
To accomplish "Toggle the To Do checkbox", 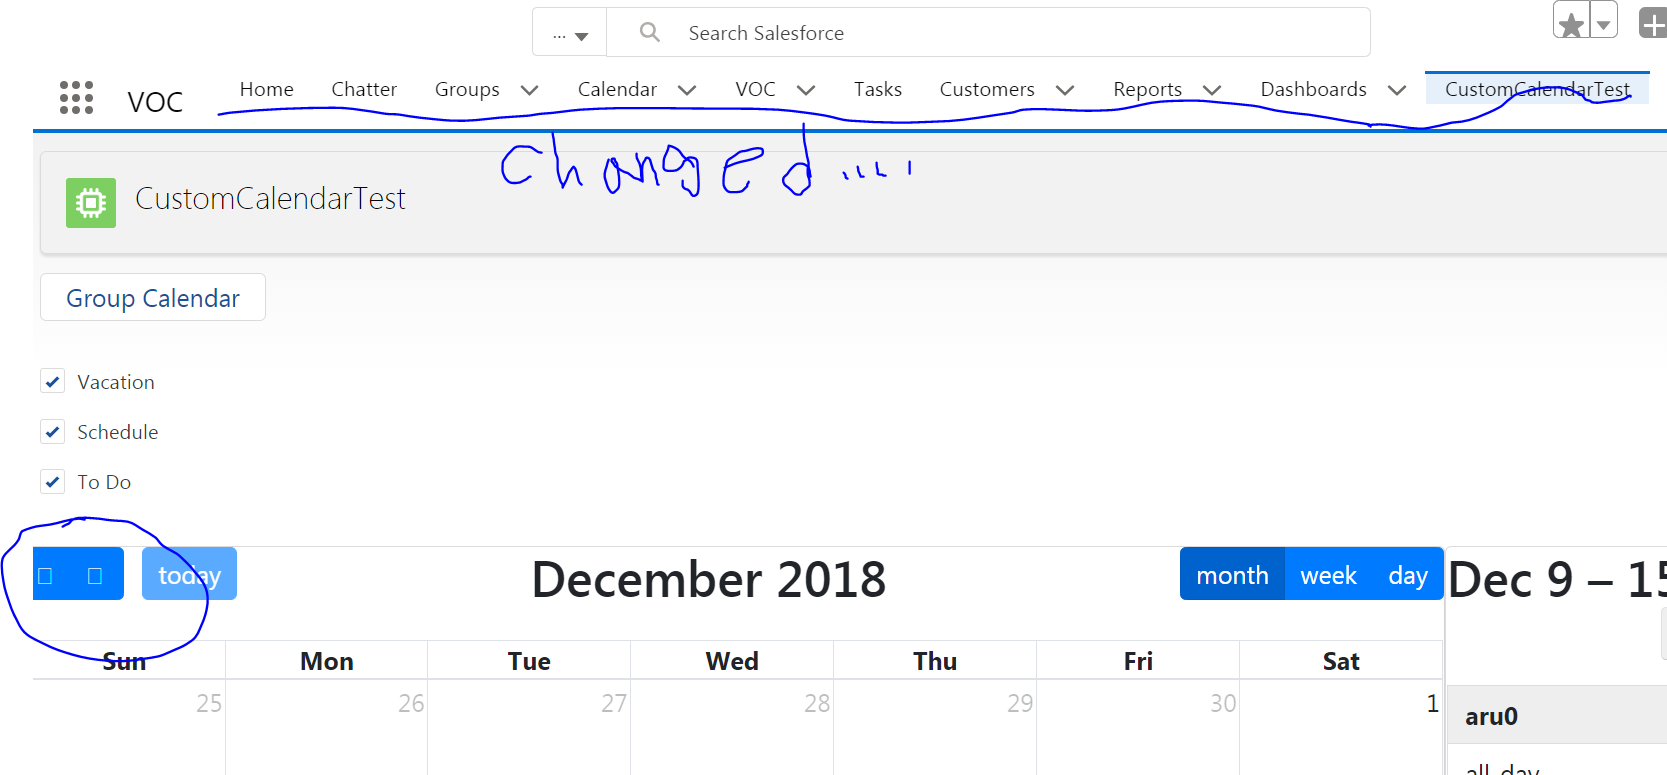I will point(53,482).
